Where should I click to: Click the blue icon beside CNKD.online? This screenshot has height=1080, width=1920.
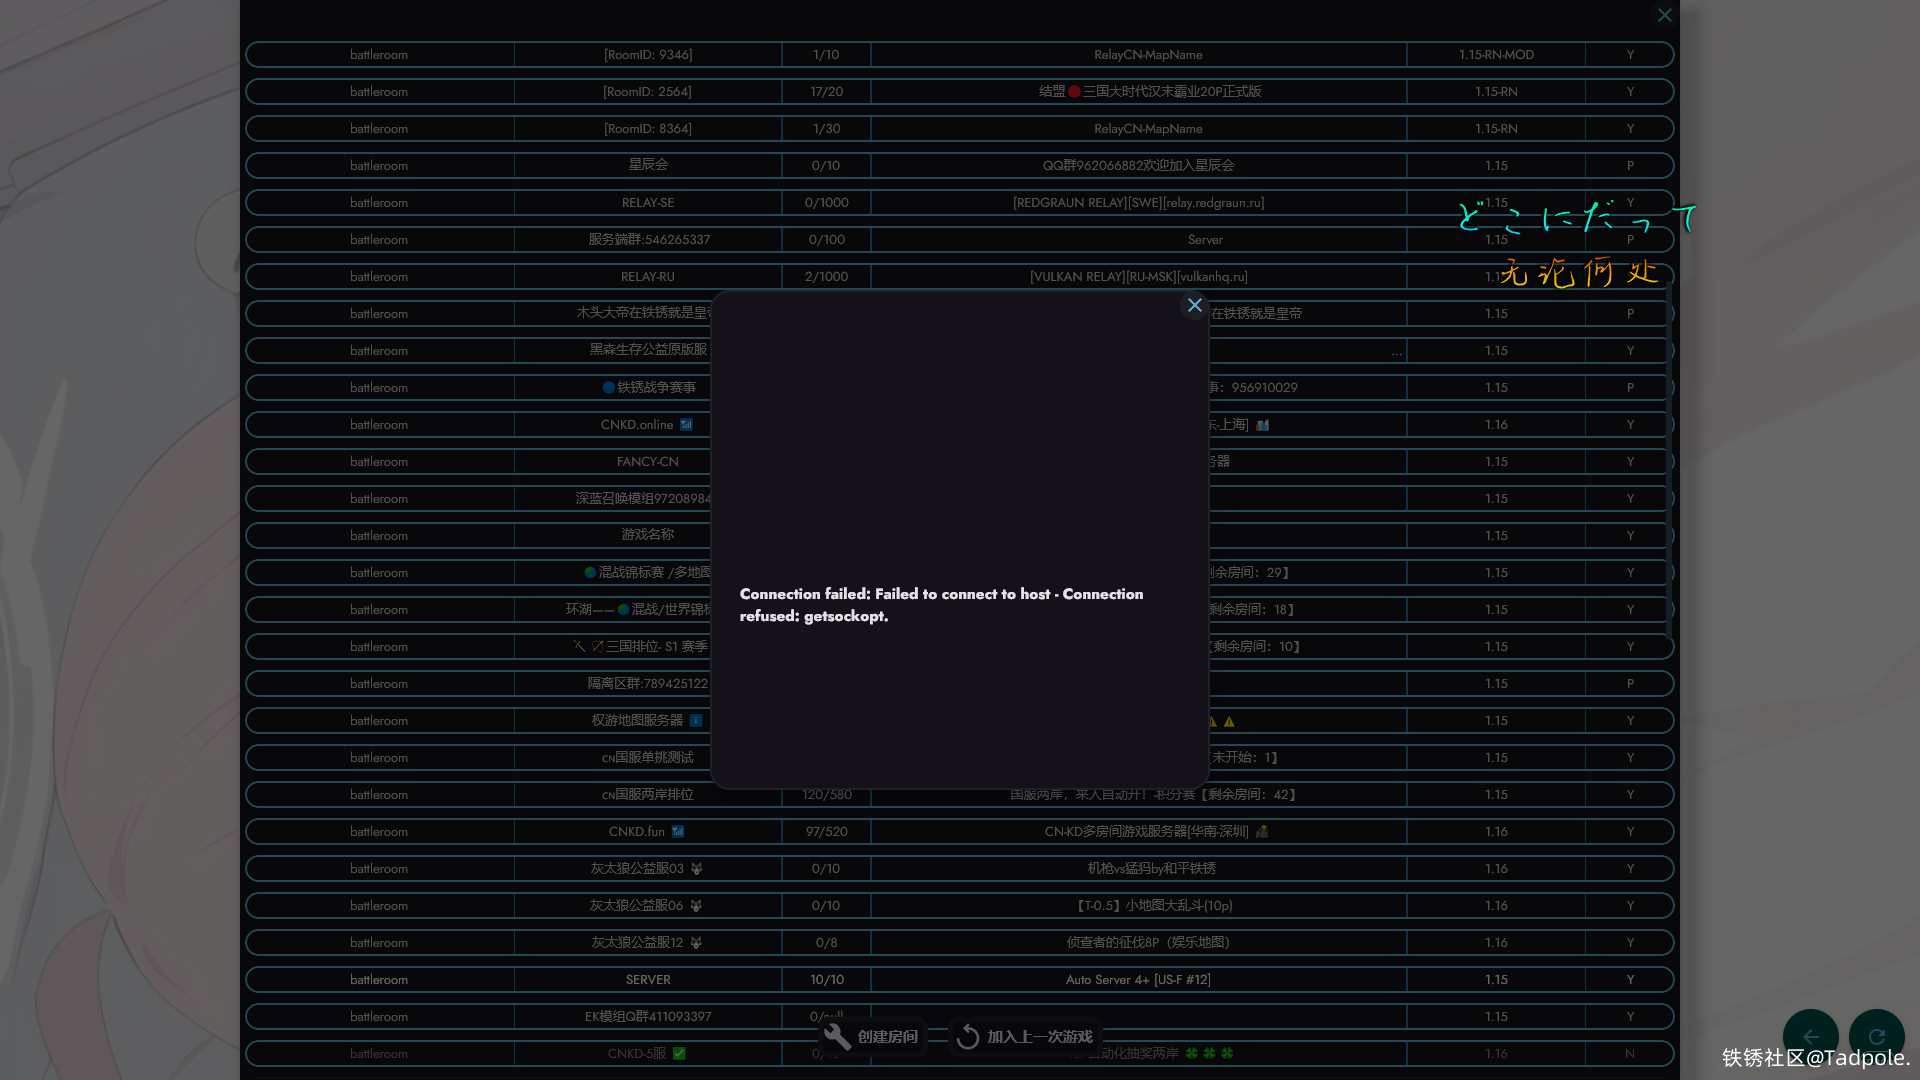[x=686, y=425]
